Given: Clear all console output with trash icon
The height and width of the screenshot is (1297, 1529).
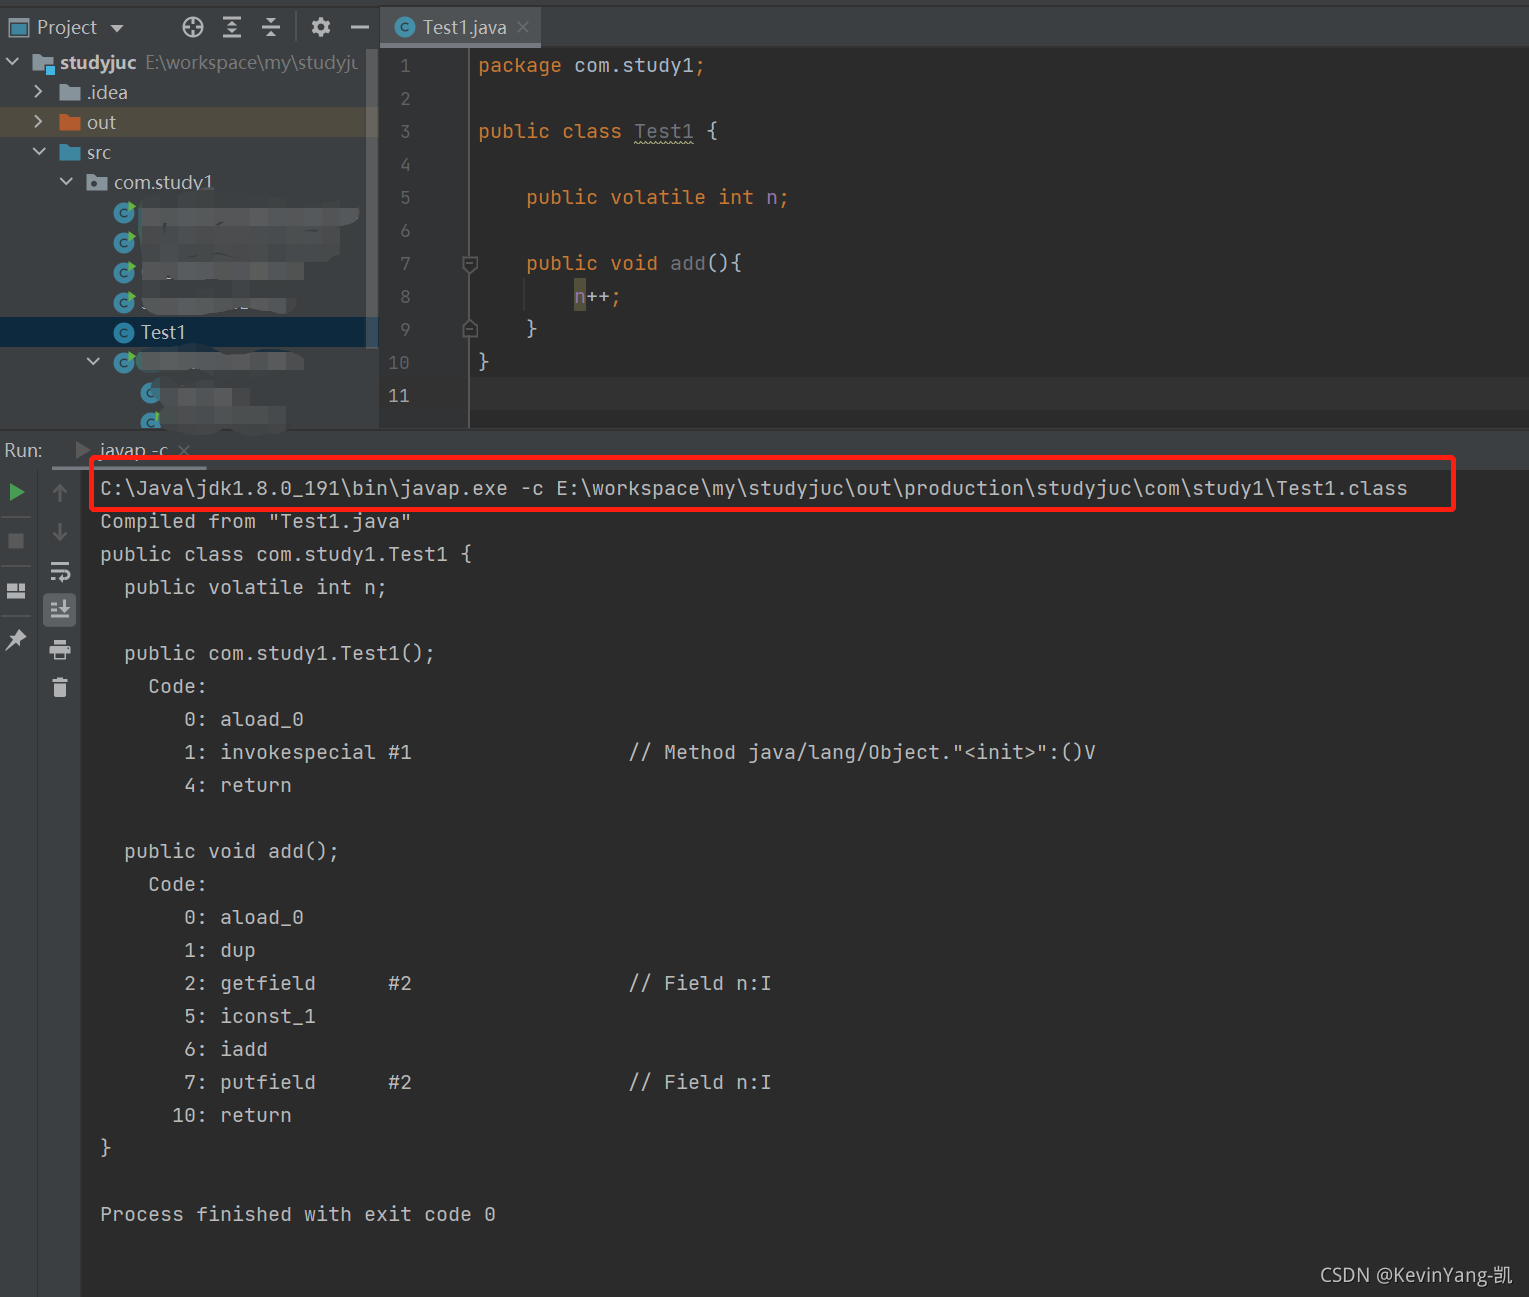Looking at the screenshot, I should pyautogui.click(x=60, y=687).
